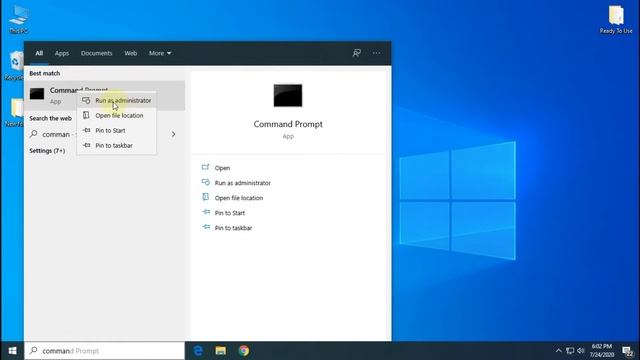640x360 pixels.
Task: Expand the More filter dropdown
Action: pos(160,53)
